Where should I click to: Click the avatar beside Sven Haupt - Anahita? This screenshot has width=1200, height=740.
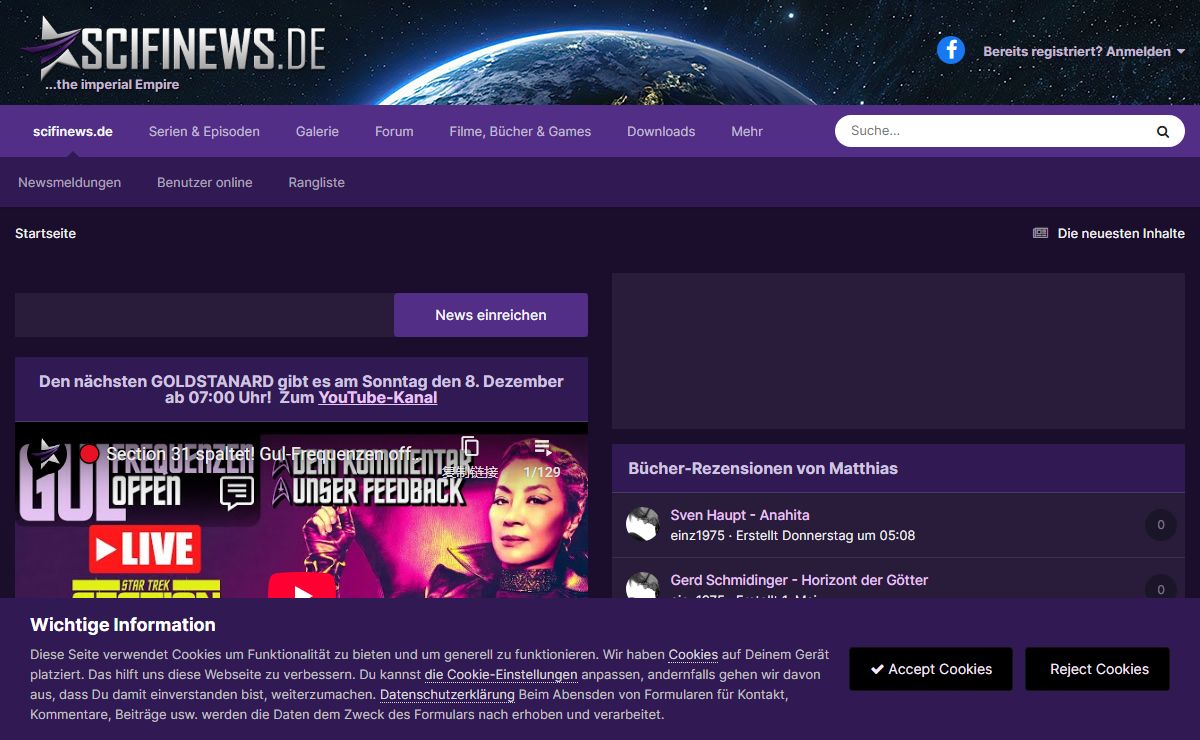pyautogui.click(x=643, y=524)
